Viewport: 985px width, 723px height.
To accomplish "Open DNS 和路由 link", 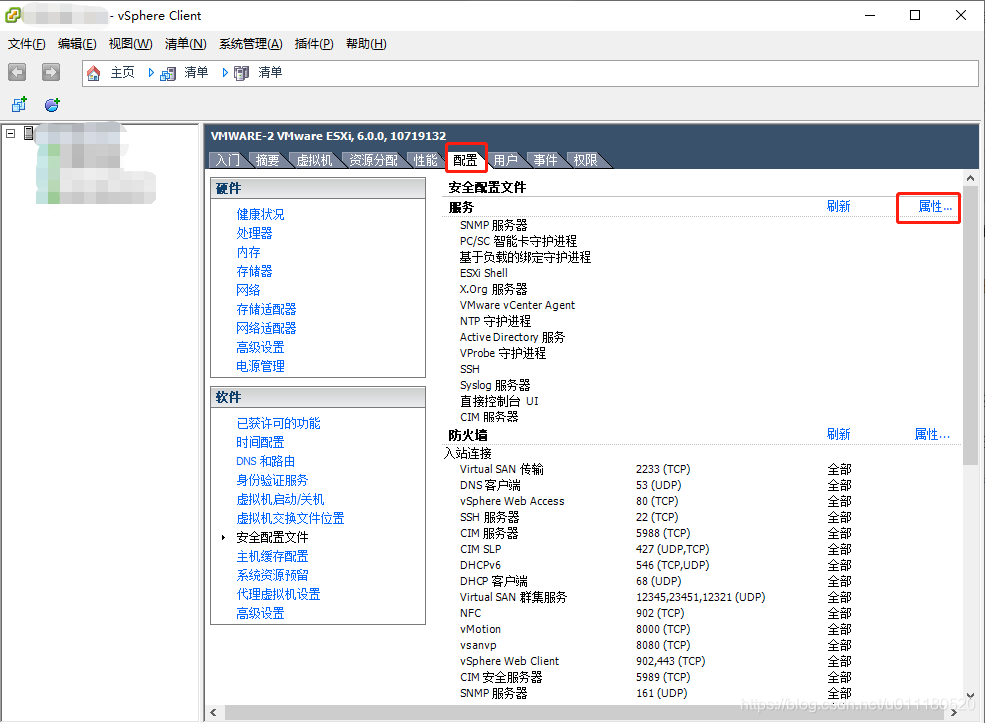I will pos(266,461).
